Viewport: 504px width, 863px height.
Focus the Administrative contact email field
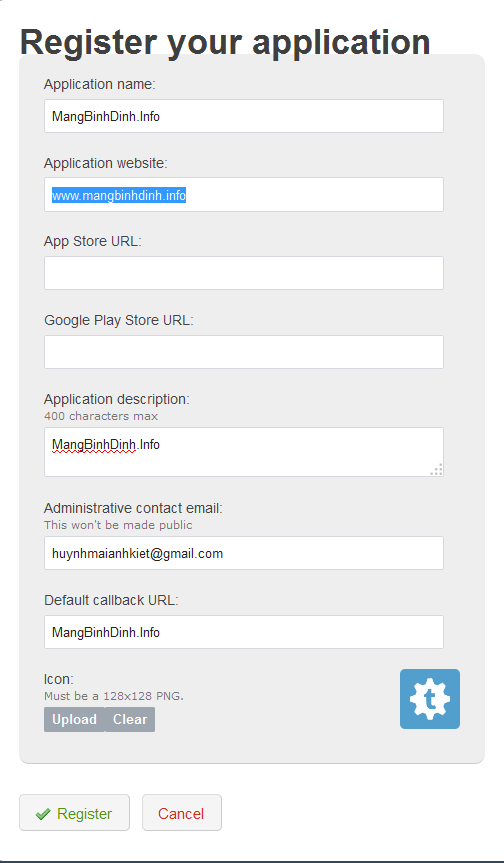(x=244, y=553)
